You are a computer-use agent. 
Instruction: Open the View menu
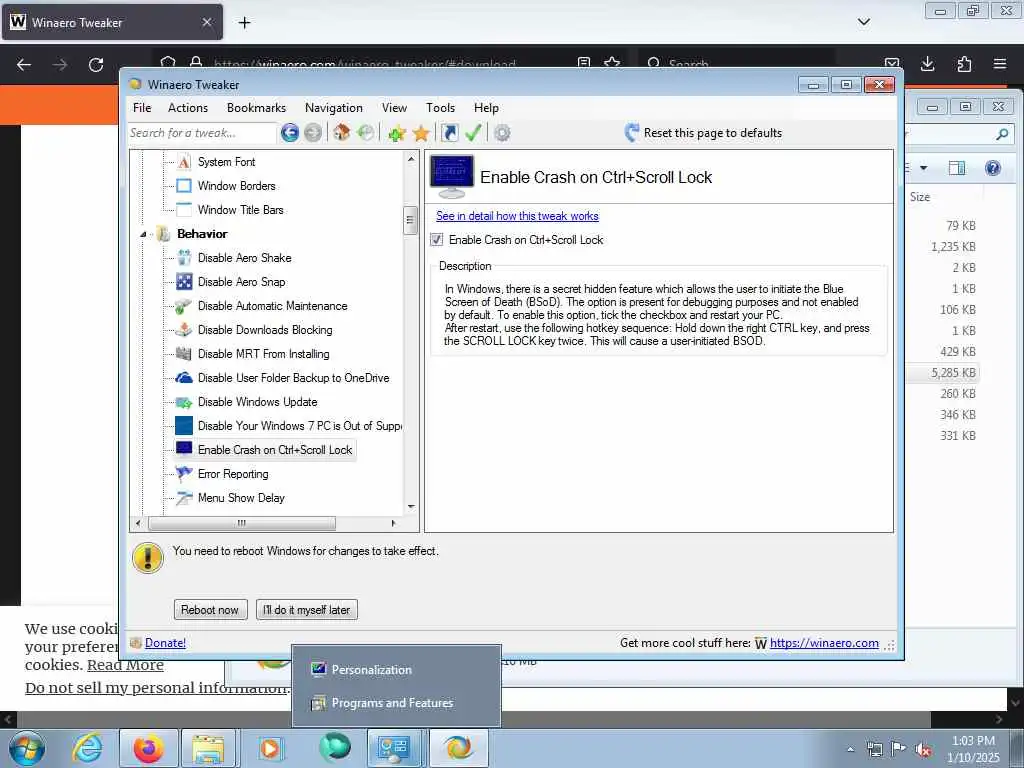pos(394,108)
